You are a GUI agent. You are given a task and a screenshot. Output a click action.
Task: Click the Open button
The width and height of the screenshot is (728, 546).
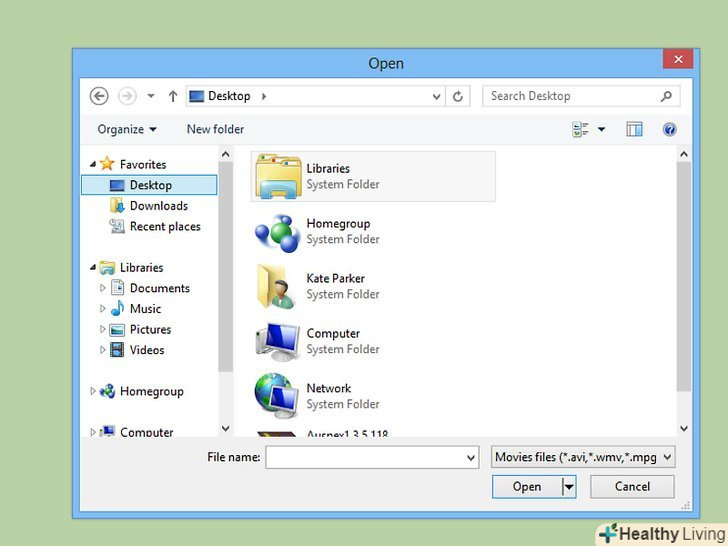click(x=527, y=487)
